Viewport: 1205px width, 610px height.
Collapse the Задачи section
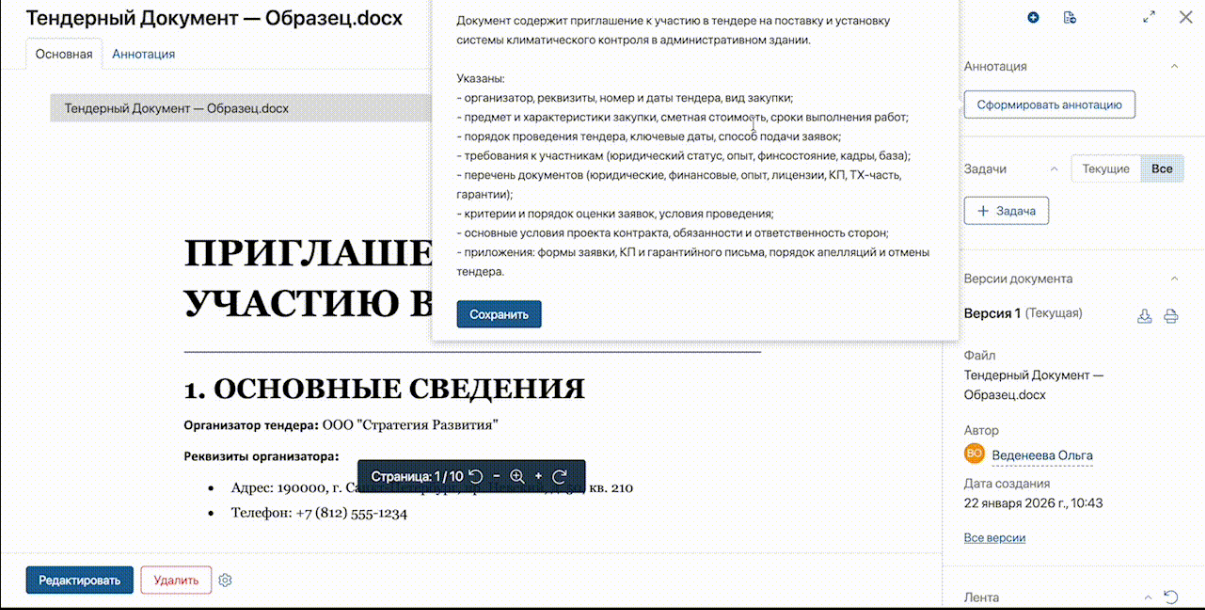[1053, 168]
